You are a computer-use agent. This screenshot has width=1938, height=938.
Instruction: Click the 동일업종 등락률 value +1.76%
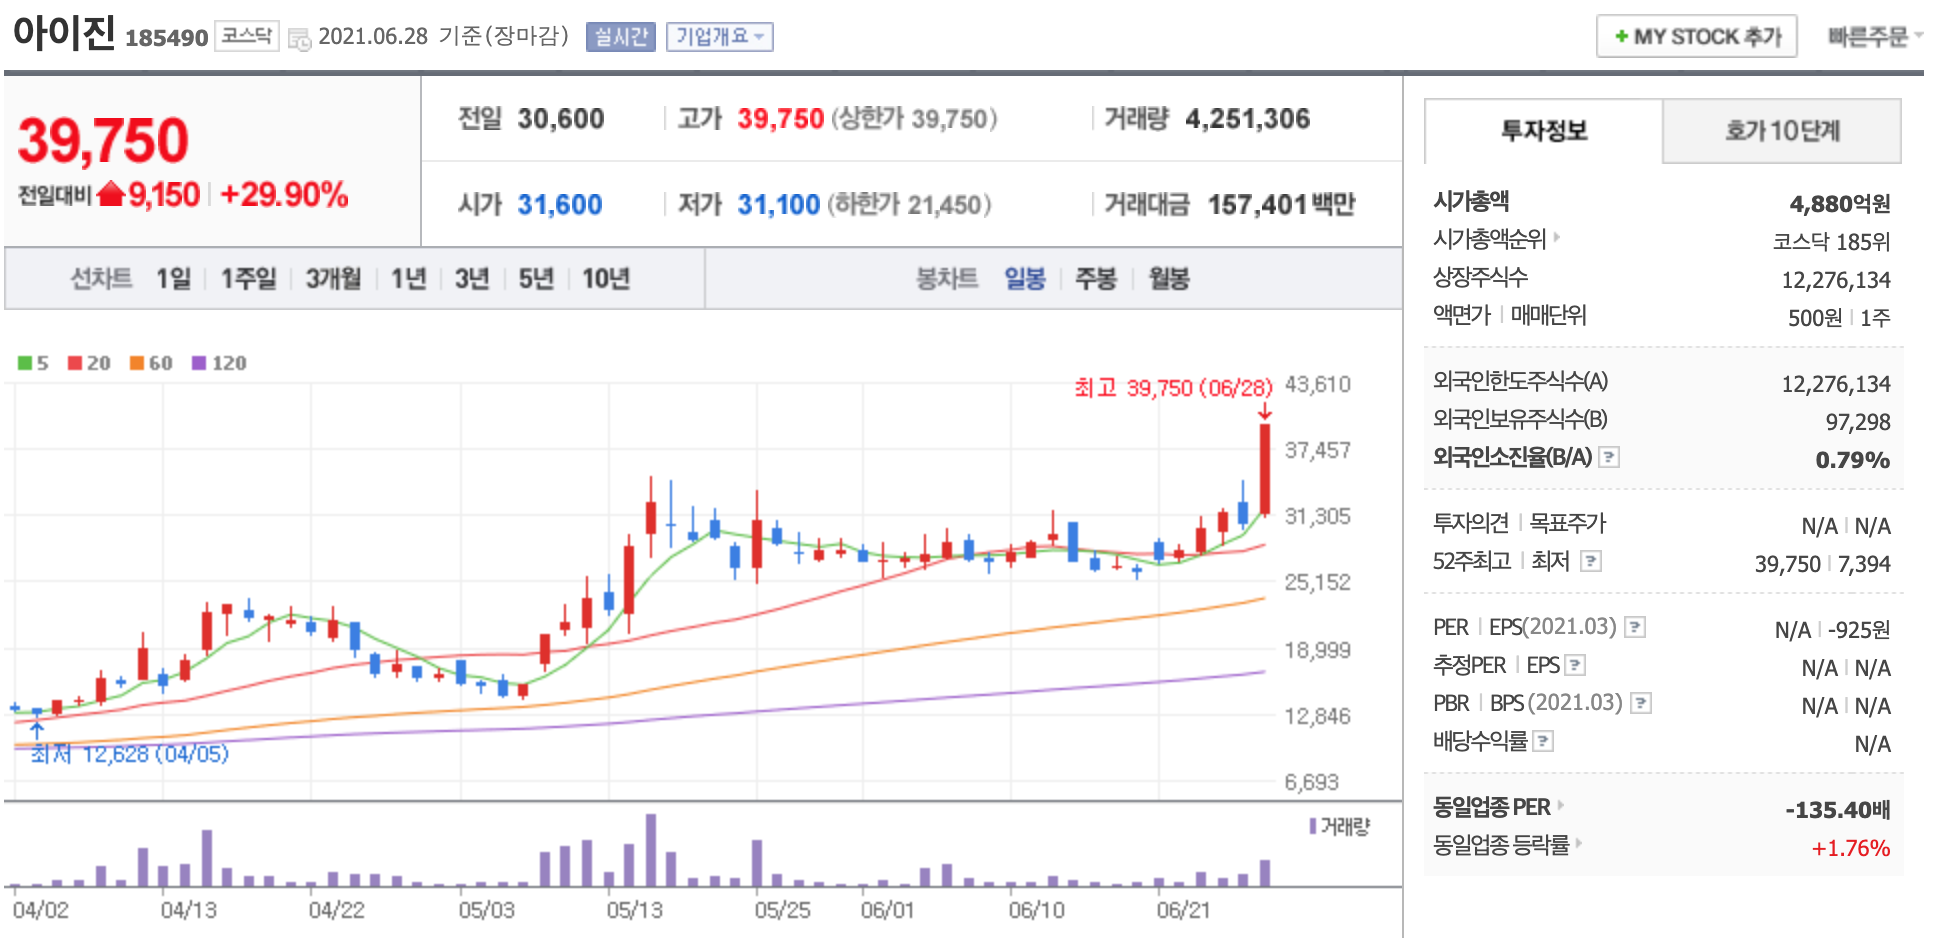(x=1850, y=848)
